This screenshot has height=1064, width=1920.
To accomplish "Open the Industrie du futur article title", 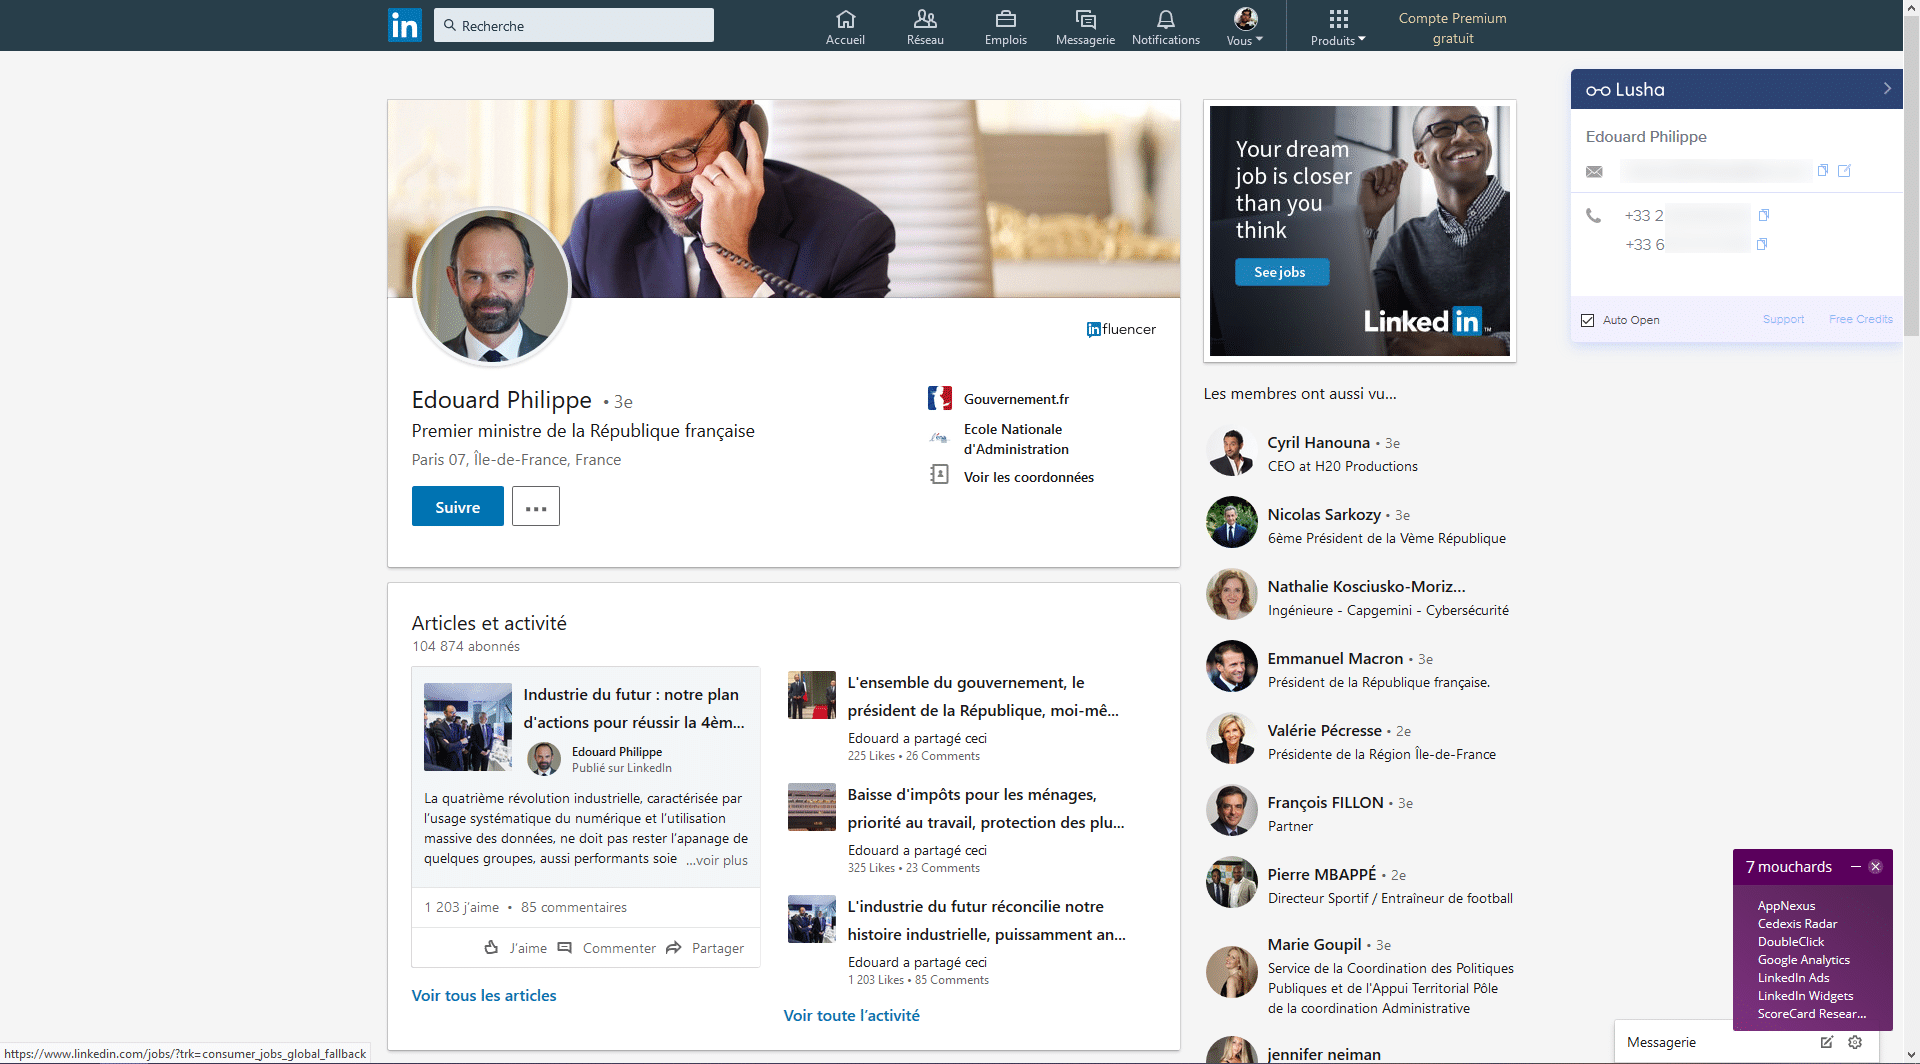I will tap(633, 708).
